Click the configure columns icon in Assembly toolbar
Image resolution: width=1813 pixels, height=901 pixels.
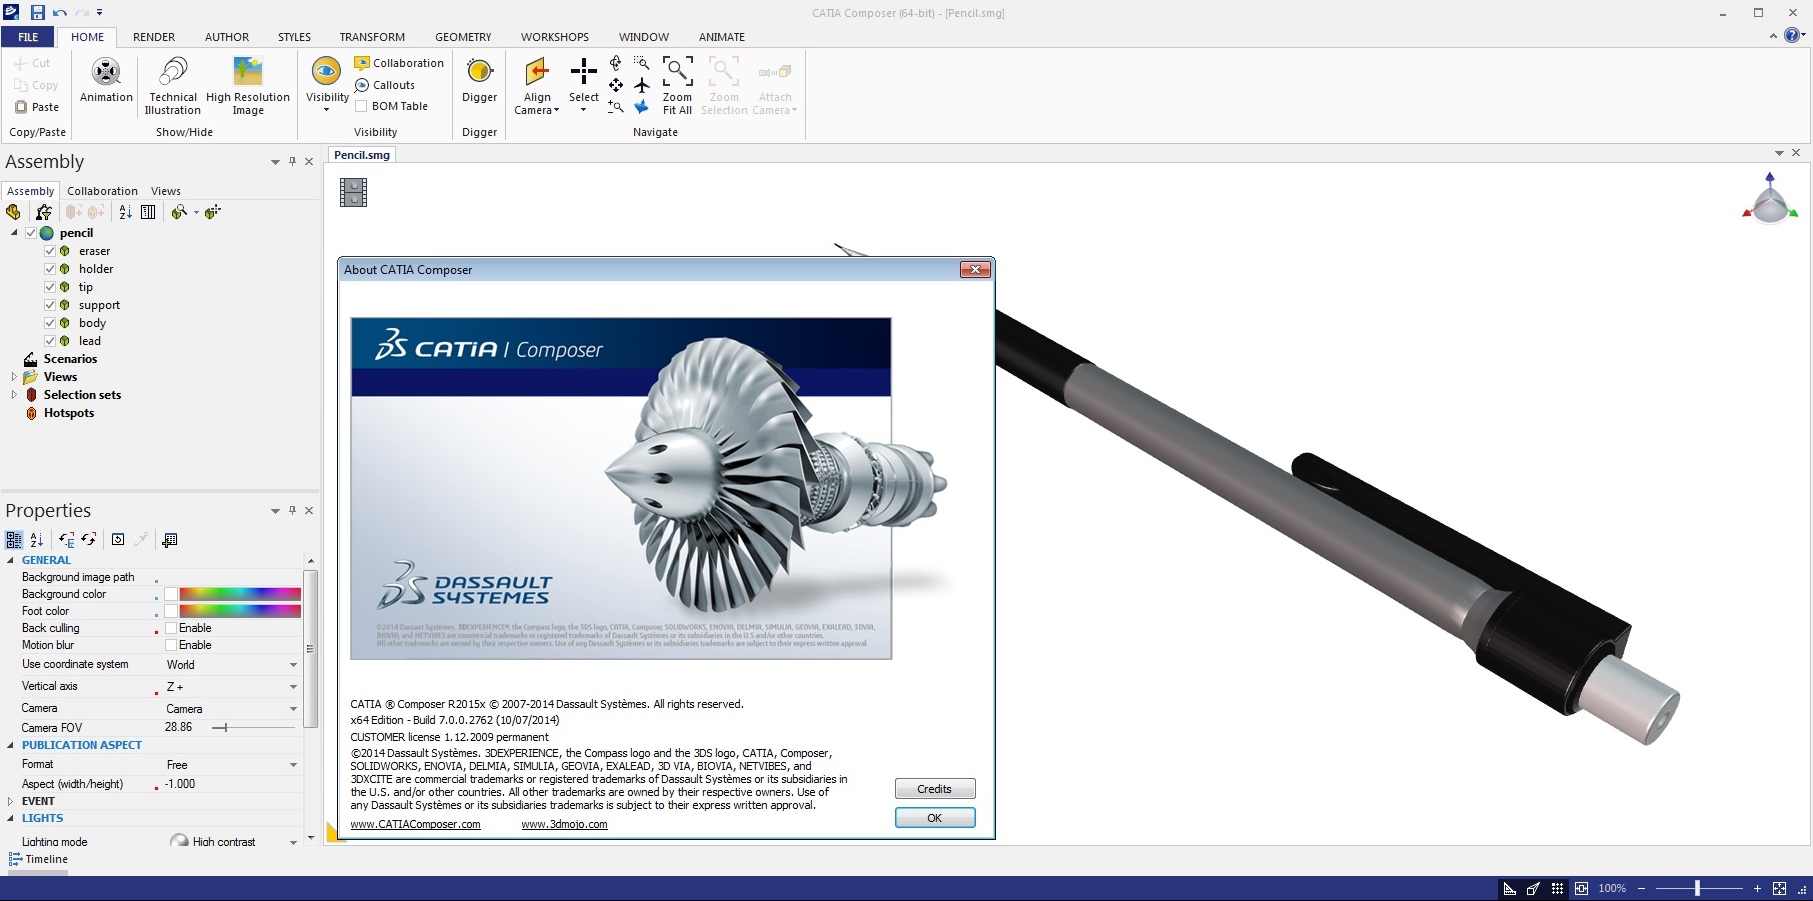pos(148,212)
